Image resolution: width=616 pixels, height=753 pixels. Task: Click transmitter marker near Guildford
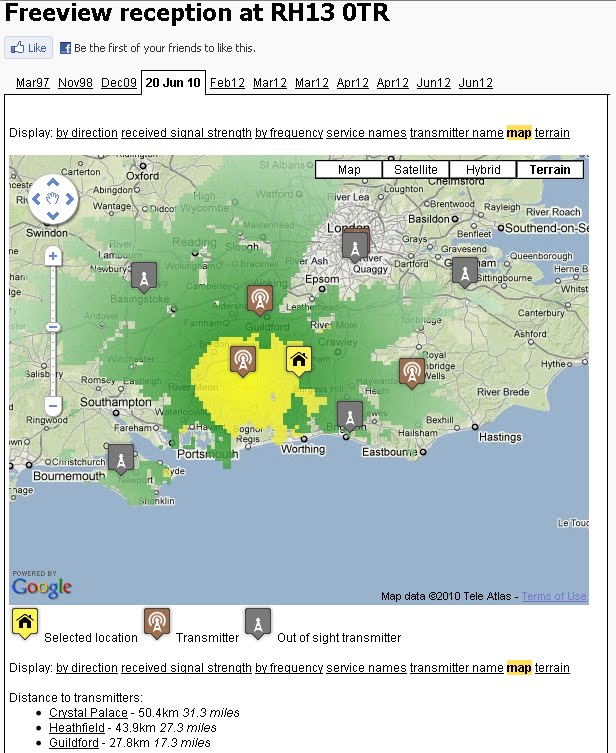pyautogui.click(x=260, y=301)
